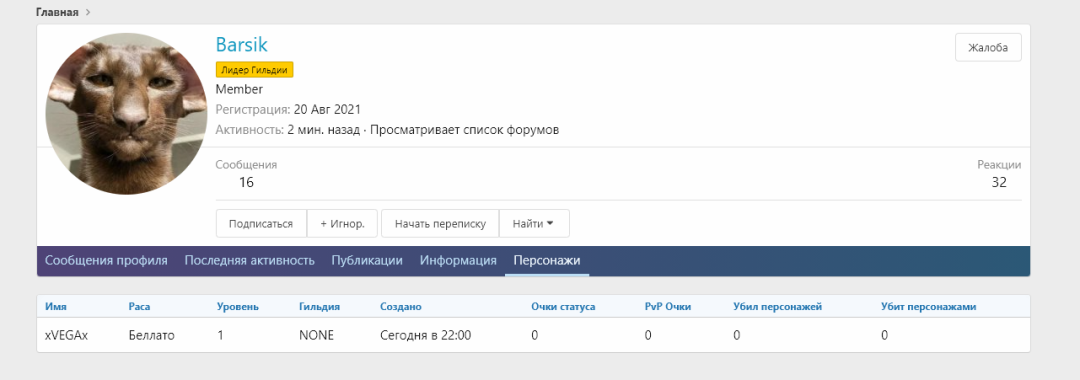
Task: Expand the Найти dropdown menu
Action: (534, 224)
